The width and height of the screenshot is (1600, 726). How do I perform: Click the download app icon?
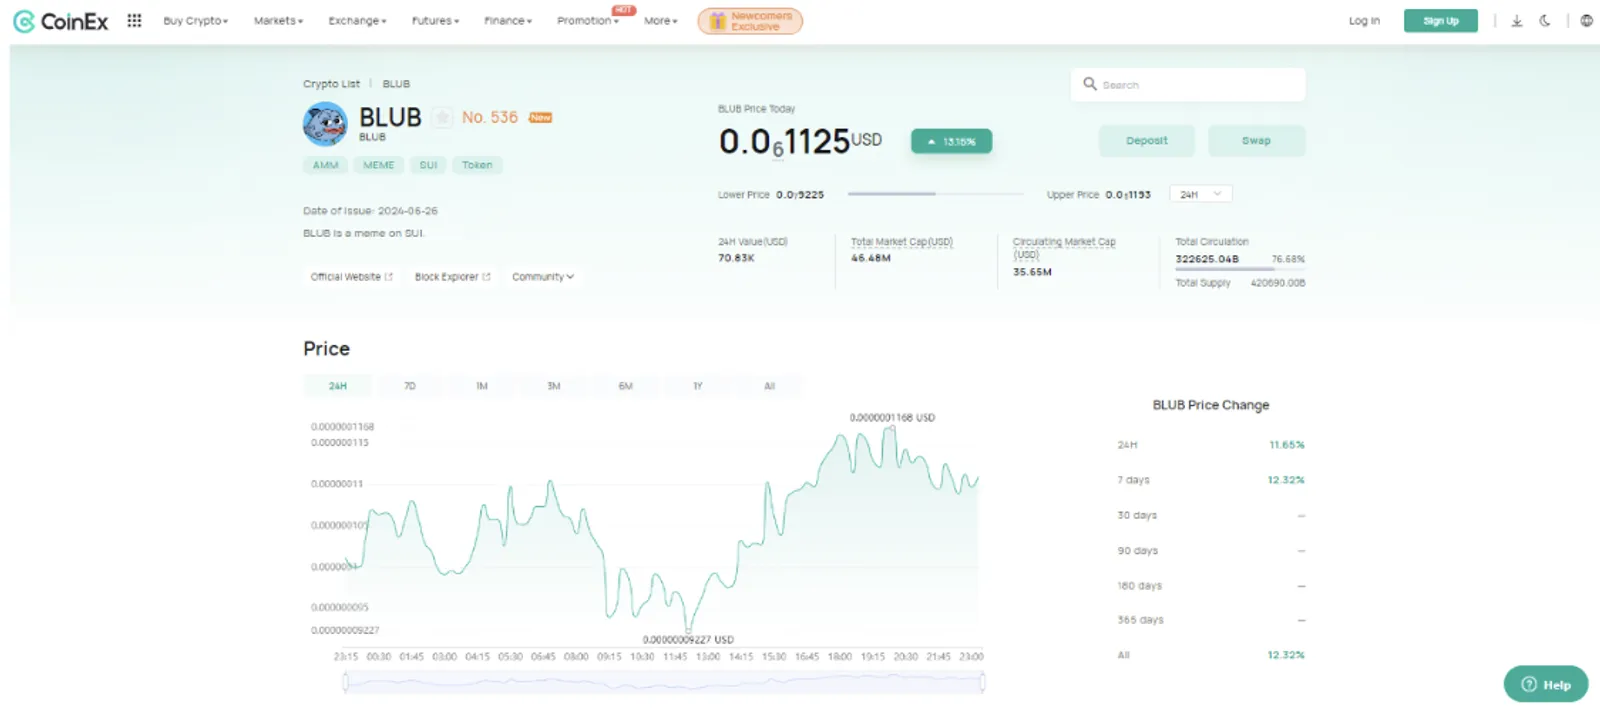click(x=1517, y=20)
